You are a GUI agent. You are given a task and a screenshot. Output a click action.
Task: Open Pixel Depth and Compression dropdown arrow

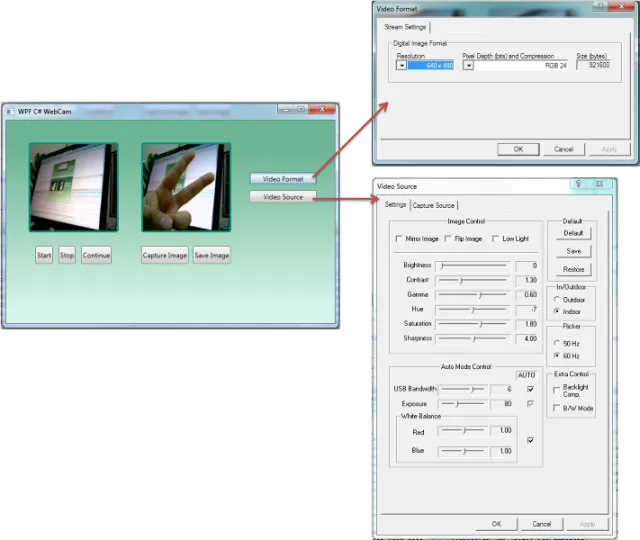point(468,65)
